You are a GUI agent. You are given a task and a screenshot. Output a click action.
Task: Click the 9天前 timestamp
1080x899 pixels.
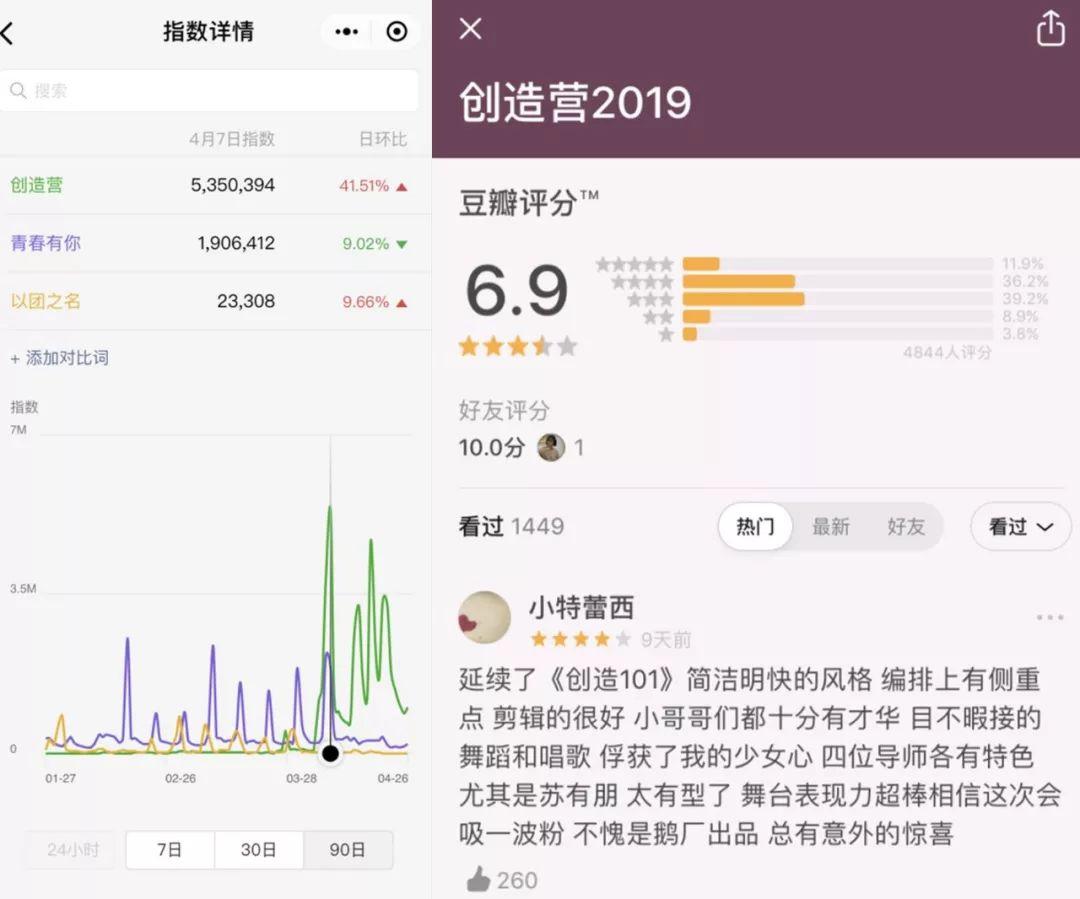click(x=666, y=640)
